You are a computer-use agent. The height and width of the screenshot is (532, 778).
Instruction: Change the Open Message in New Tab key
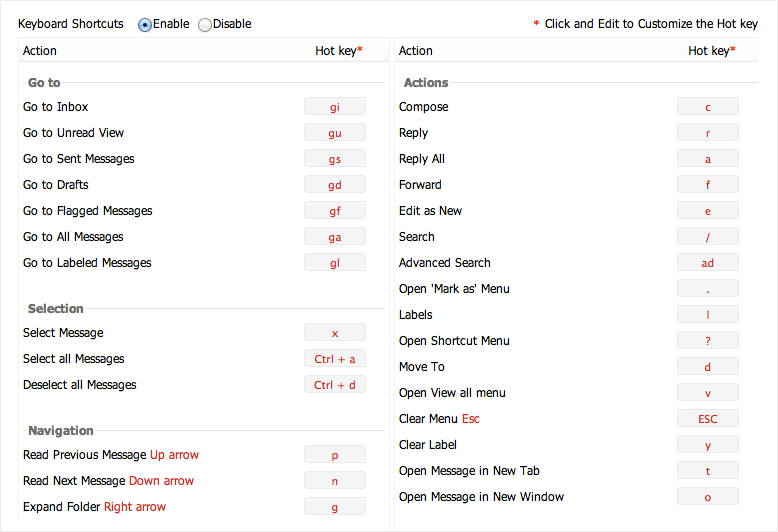tap(708, 471)
